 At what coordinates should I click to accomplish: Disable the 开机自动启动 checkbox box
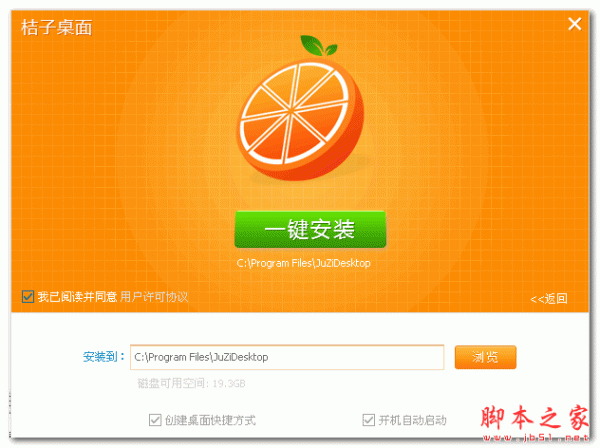tap(368, 420)
